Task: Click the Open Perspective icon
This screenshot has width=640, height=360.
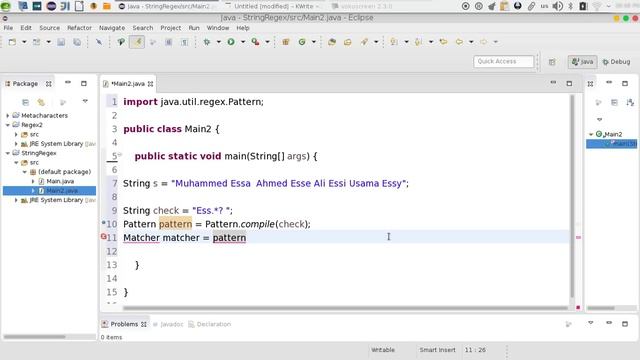Action: click(552, 62)
